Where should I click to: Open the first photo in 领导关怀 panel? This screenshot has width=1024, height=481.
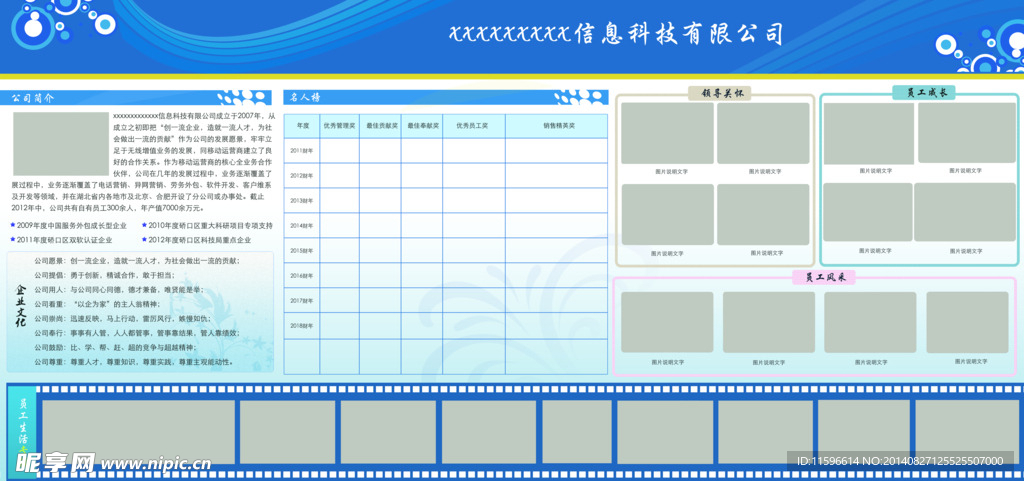[667, 133]
